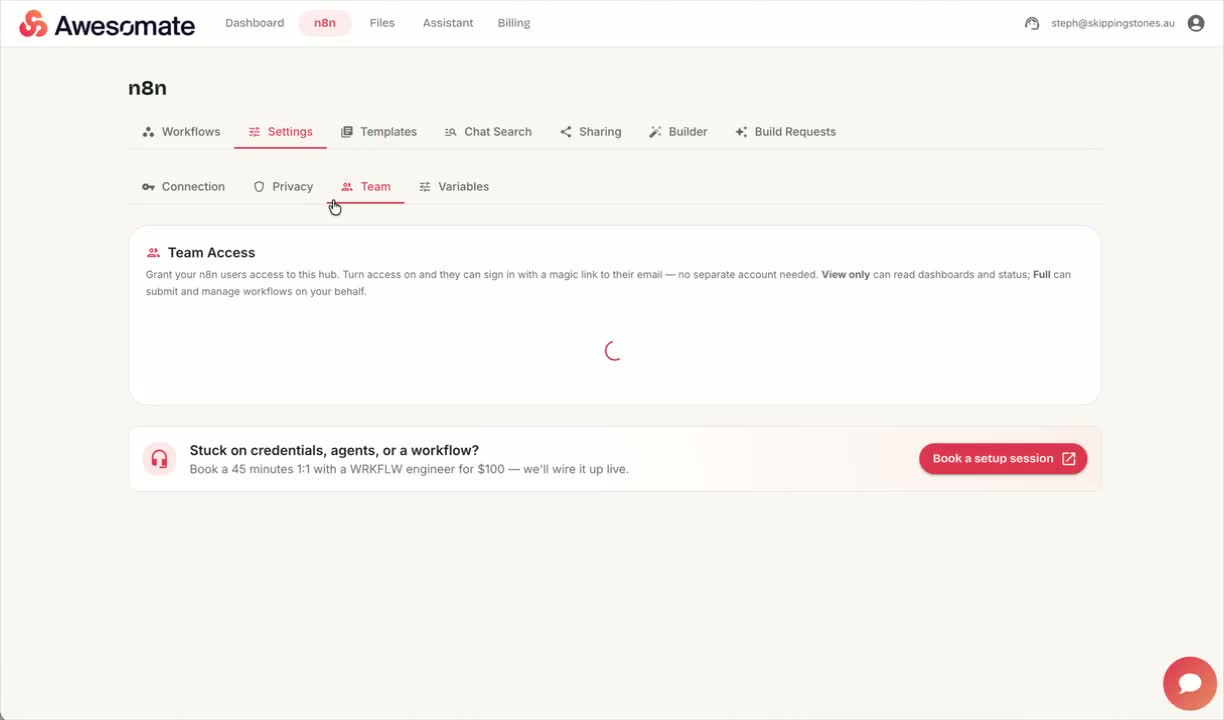The height and width of the screenshot is (720, 1224).
Task: Click the Chat Search magnifier icon
Action: 451,132
